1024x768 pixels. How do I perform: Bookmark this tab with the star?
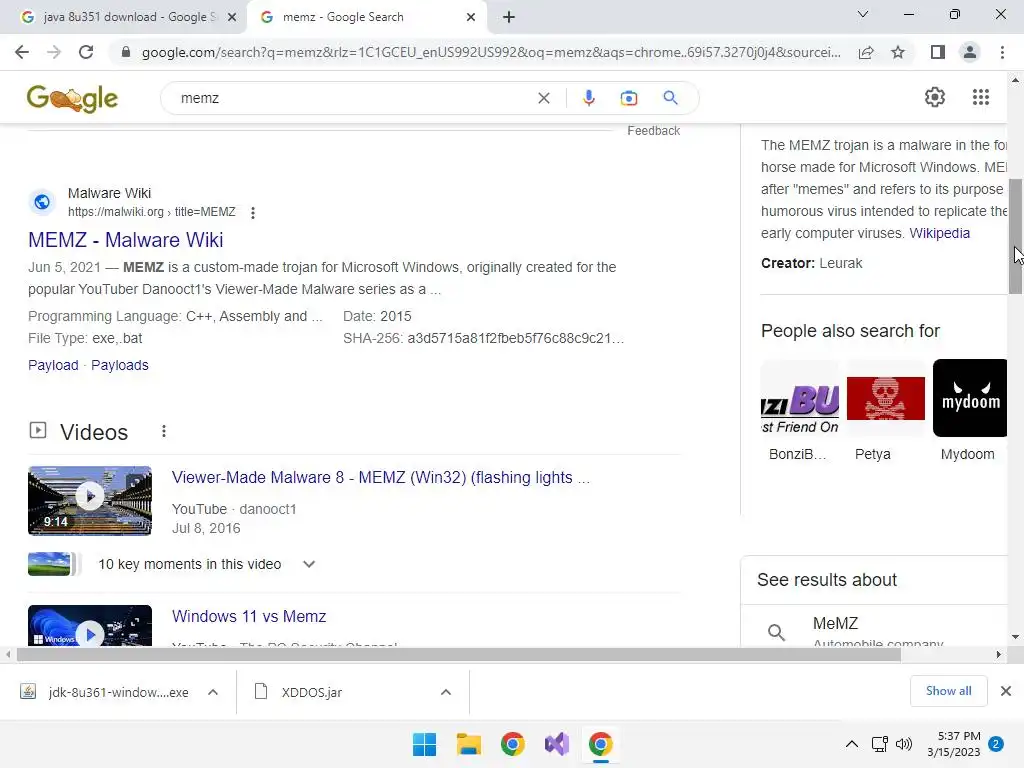pos(898,52)
